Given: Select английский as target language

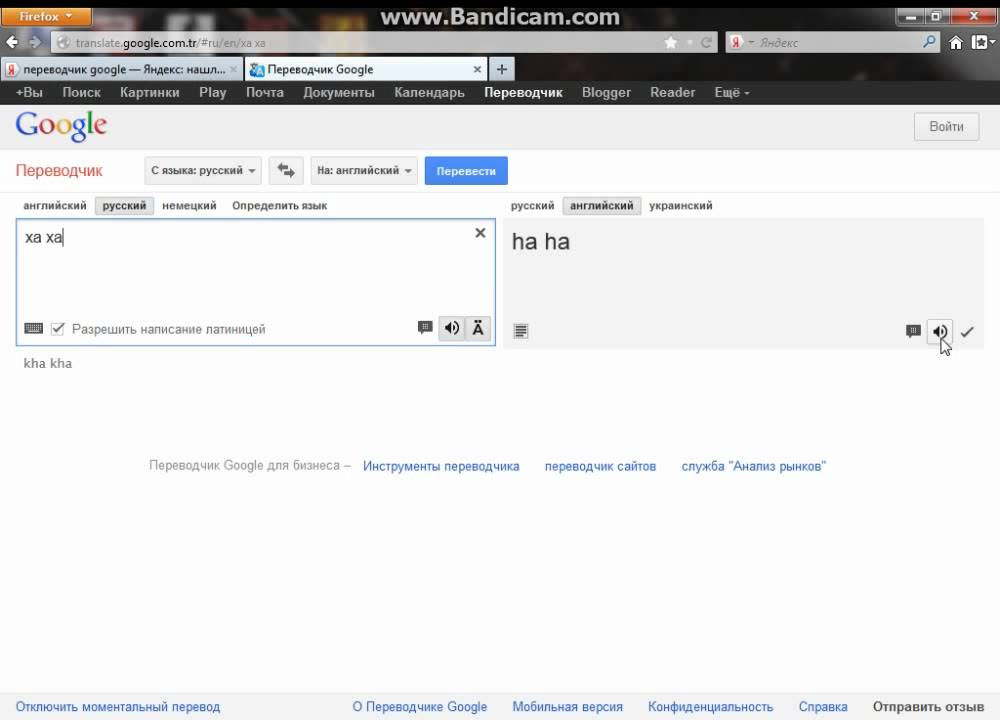Looking at the screenshot, I should [602, 205].
